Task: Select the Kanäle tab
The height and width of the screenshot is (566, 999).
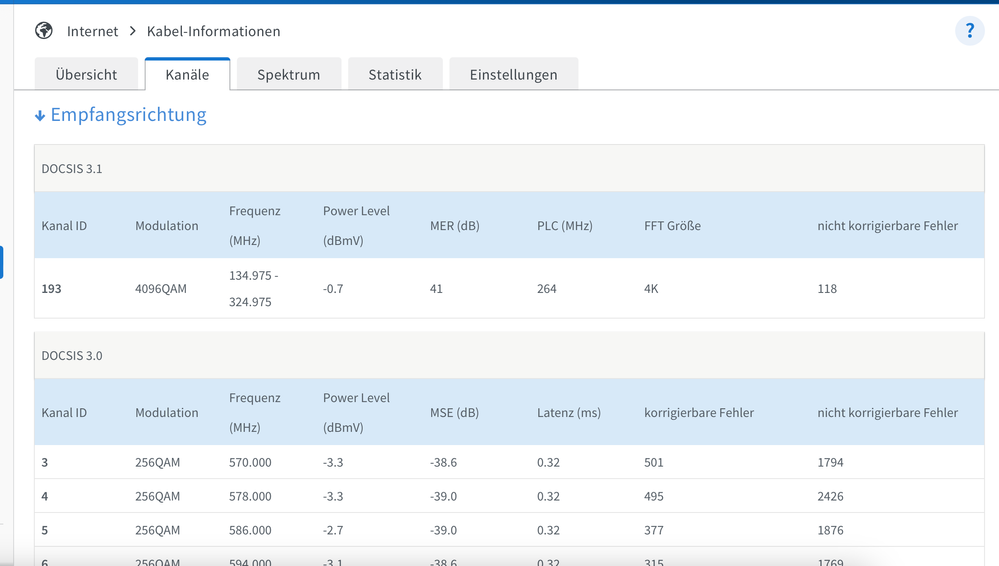Action: pyautogui.click(x=187, y=74)
